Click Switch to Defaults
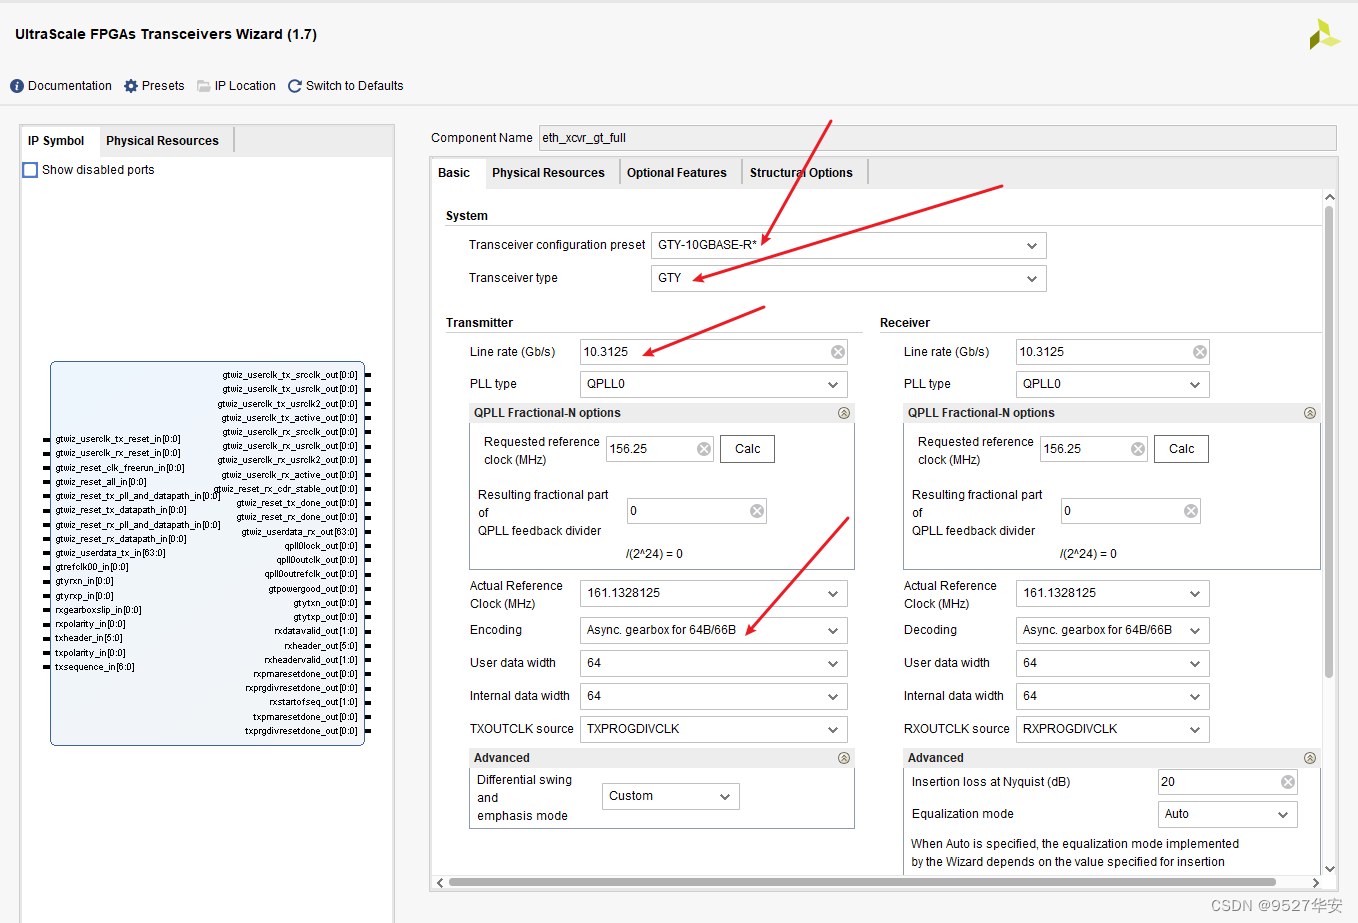The image size is (1358, 923). pos(346,86)
